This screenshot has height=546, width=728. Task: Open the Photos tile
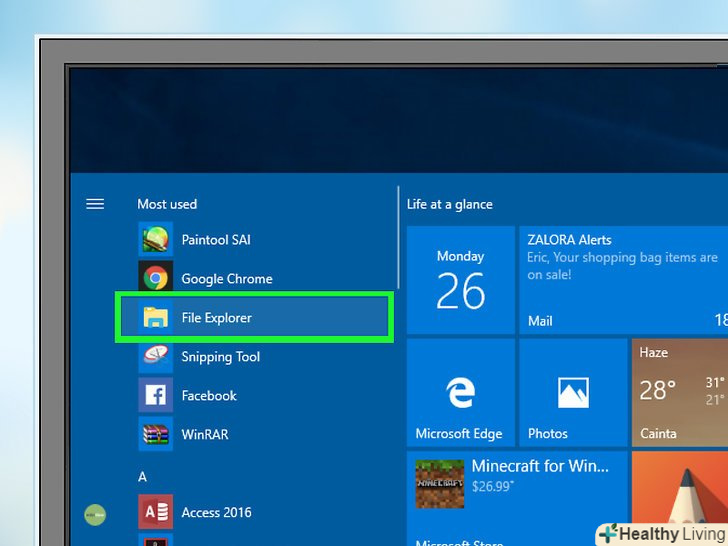point(573,393)
